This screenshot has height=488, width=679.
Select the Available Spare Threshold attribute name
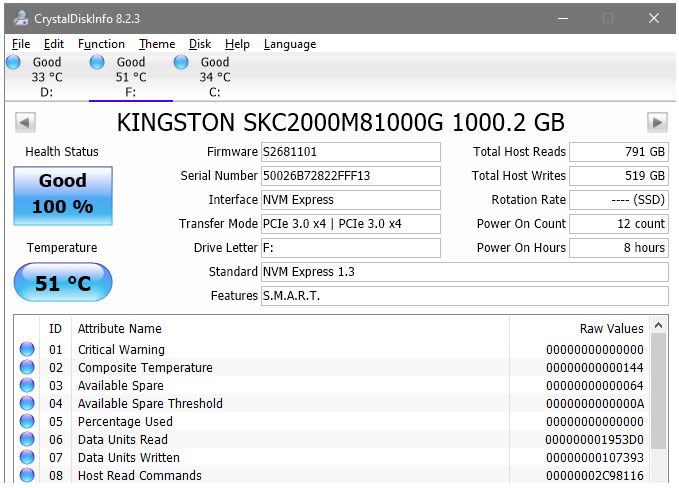point(150,404)
